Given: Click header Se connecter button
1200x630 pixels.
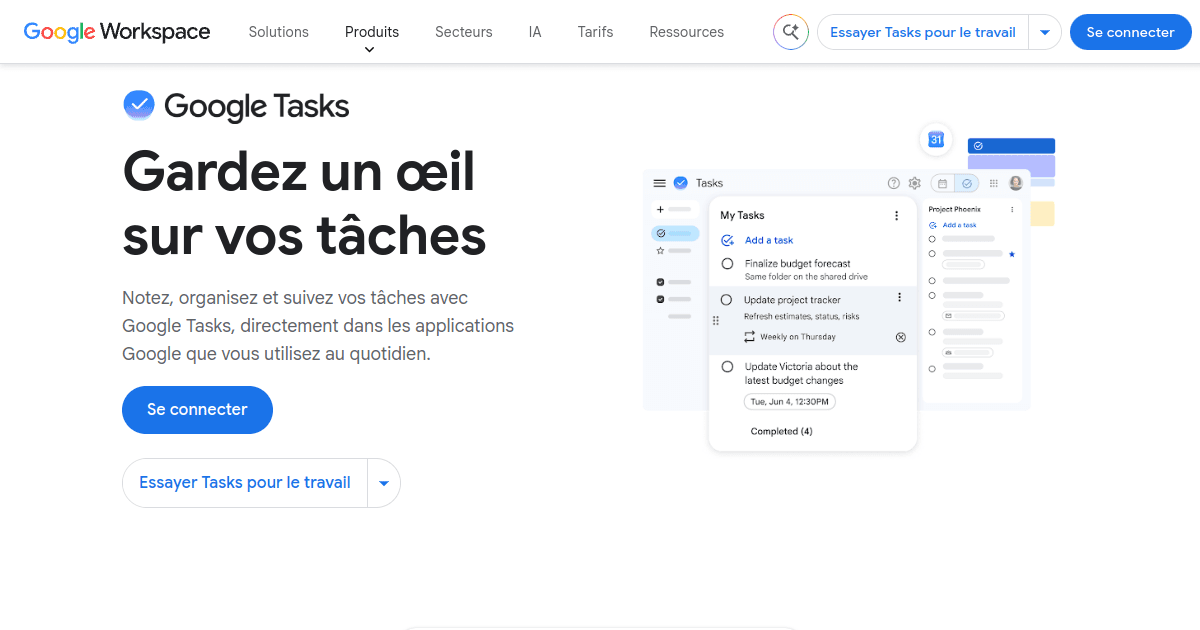Looking at the screenshot, I should point(1131,32).
